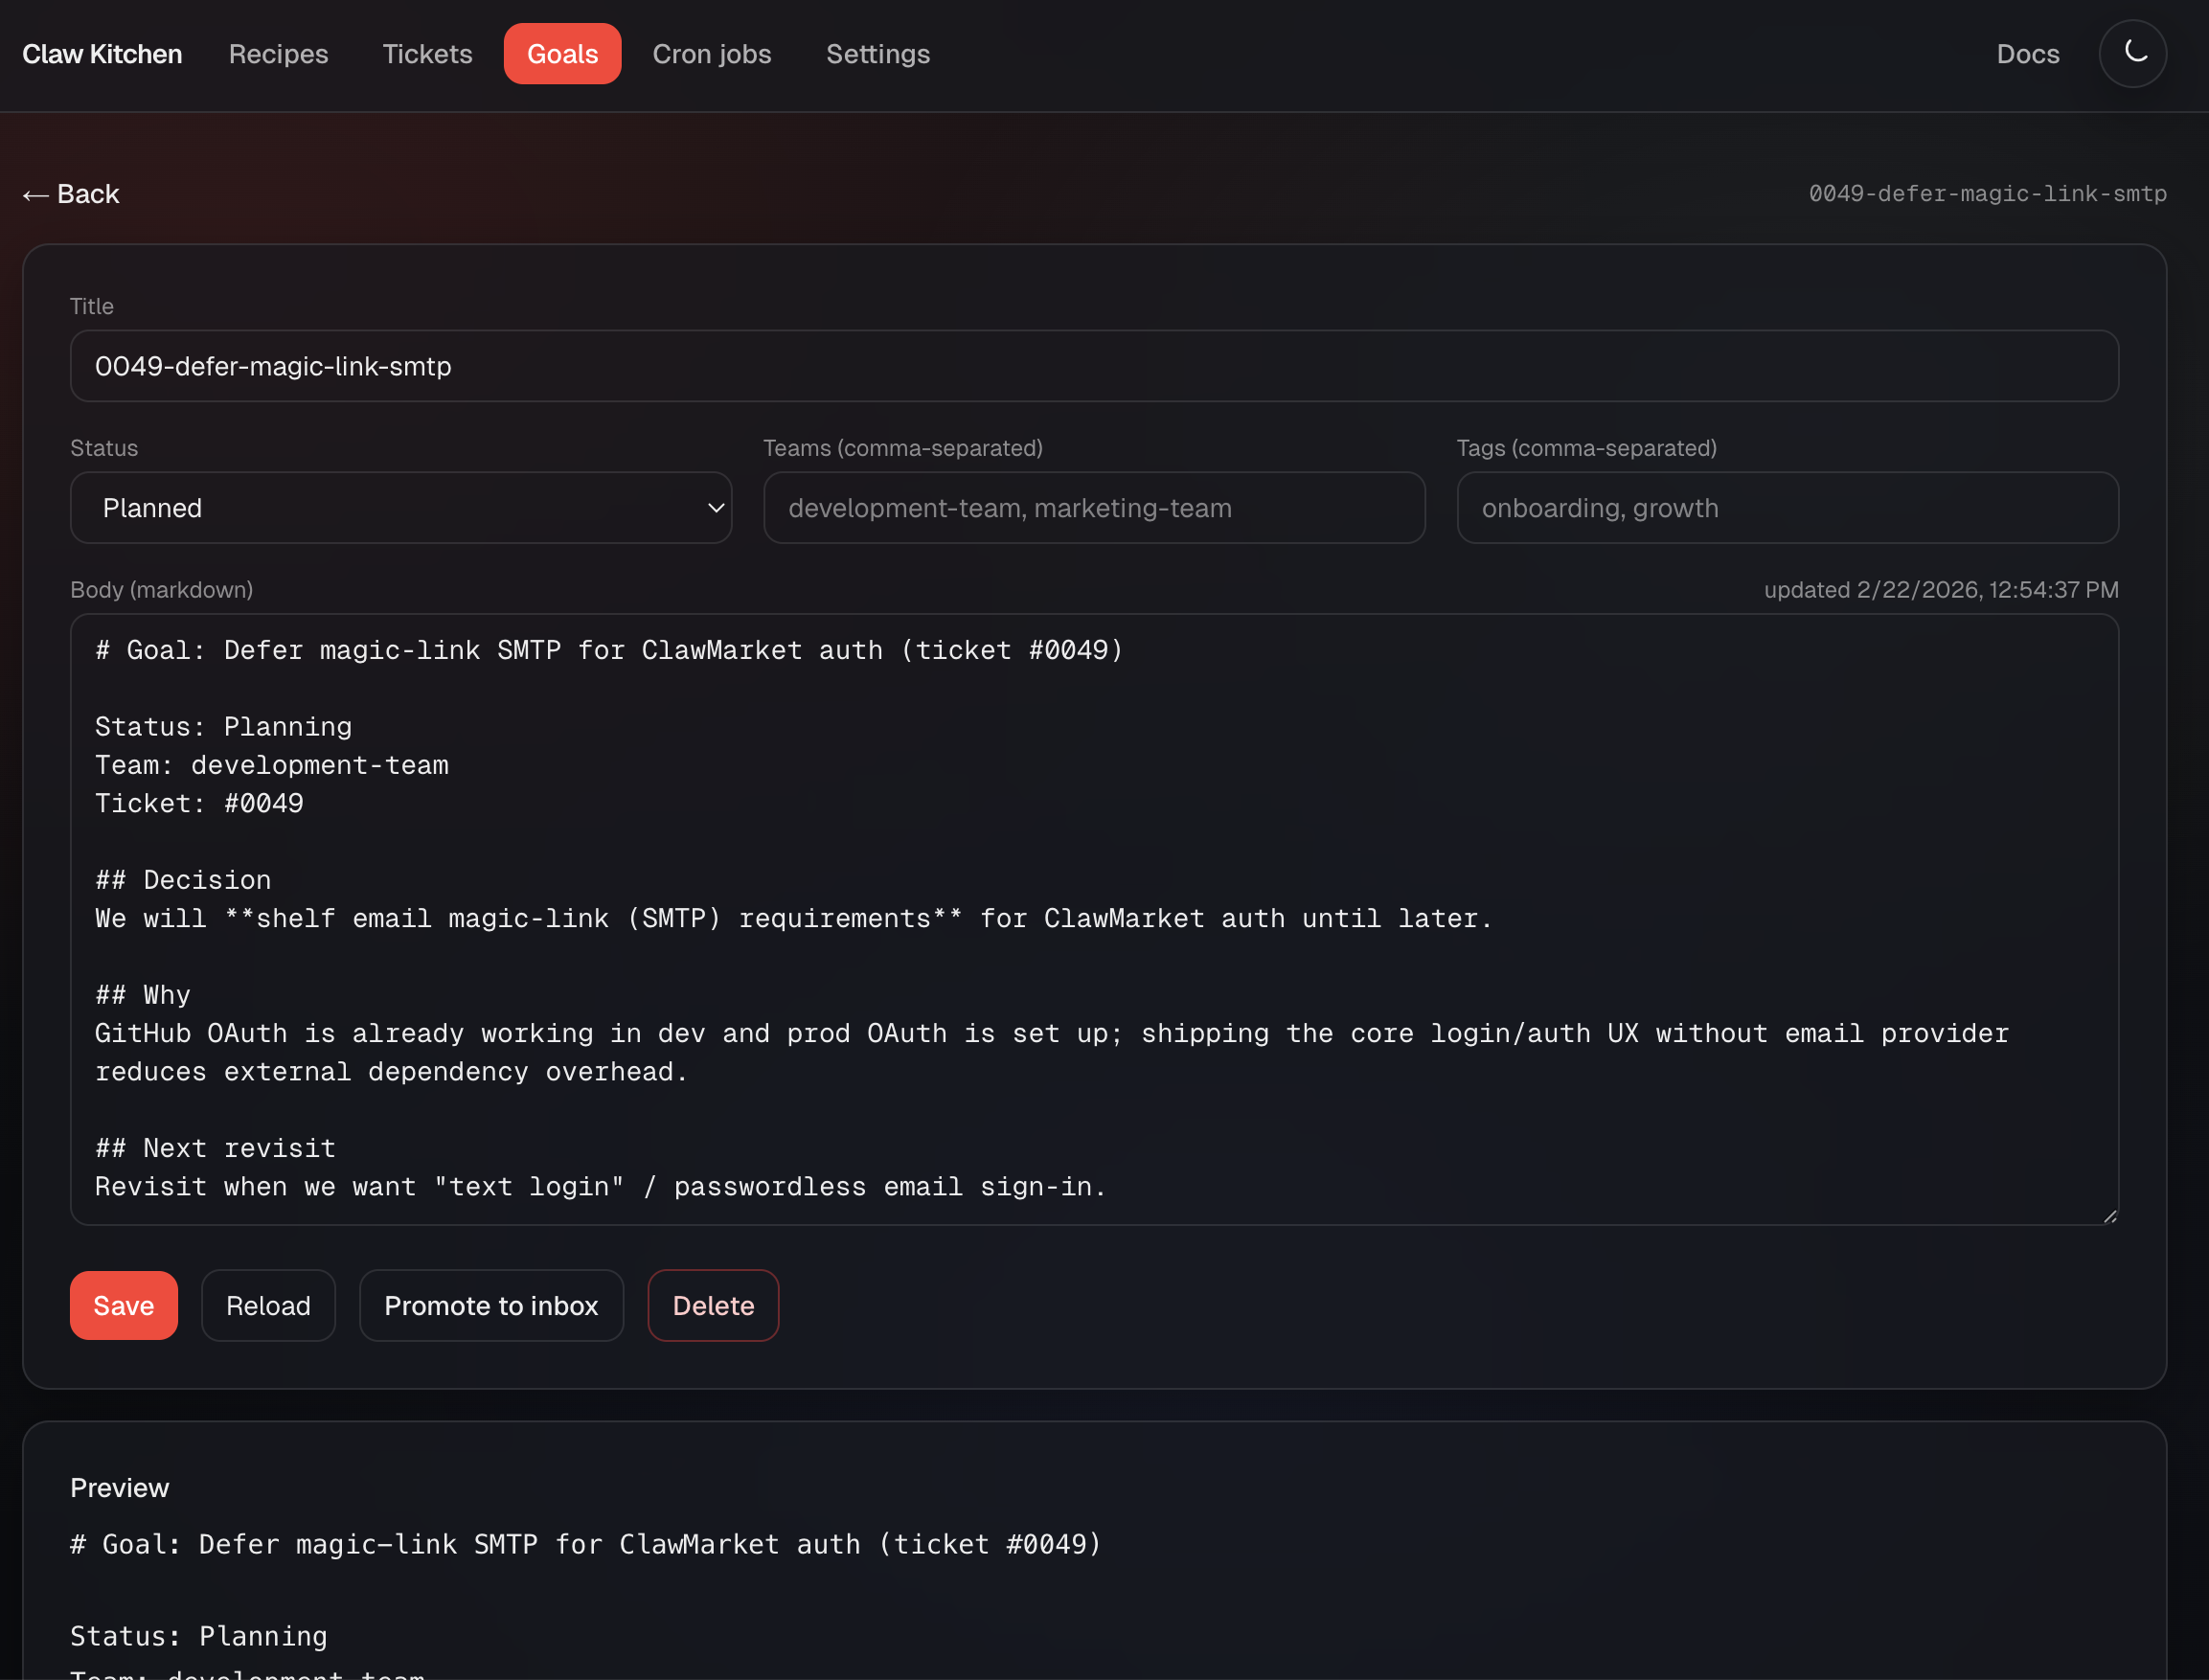2209x1680 pixels.
Task: Open the Status dropdown showing Planned
Action: pos(400,508)
